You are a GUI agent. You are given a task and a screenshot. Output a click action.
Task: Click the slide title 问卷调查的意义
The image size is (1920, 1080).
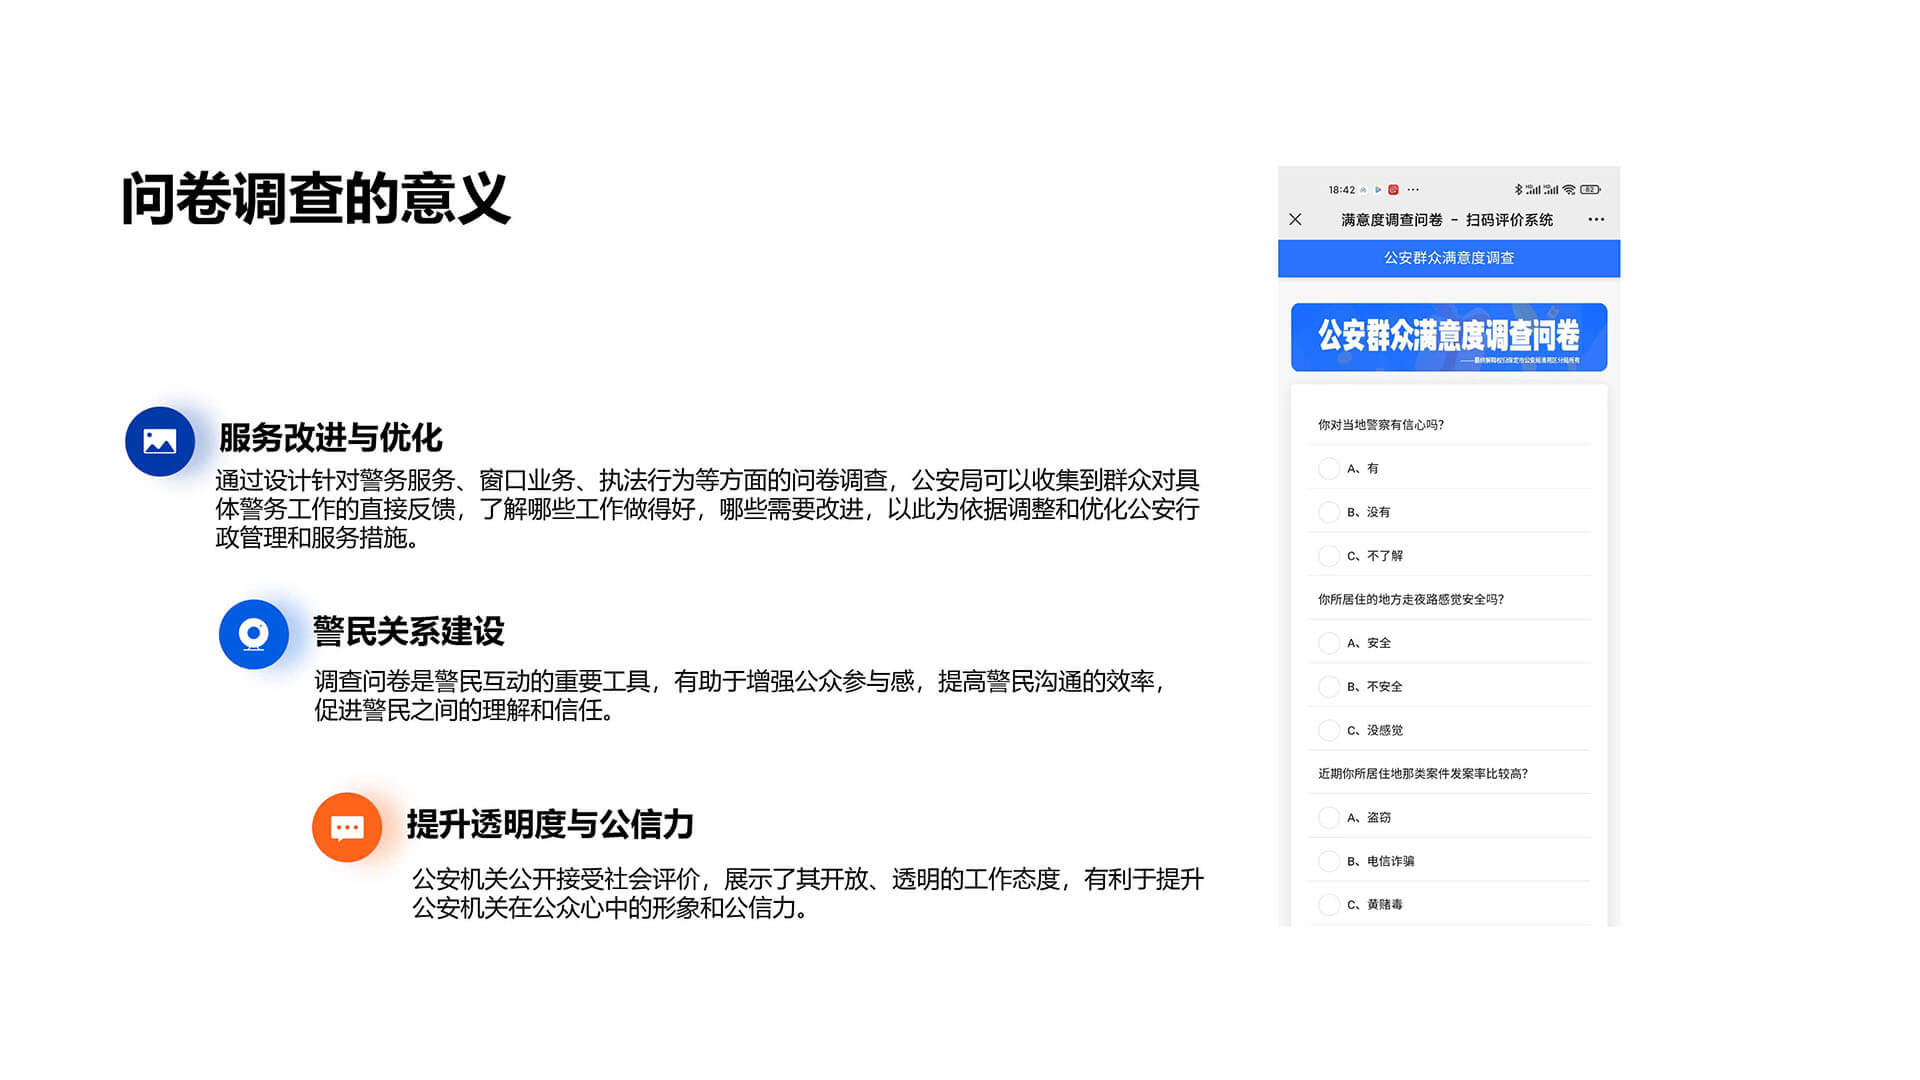[316, 199]
